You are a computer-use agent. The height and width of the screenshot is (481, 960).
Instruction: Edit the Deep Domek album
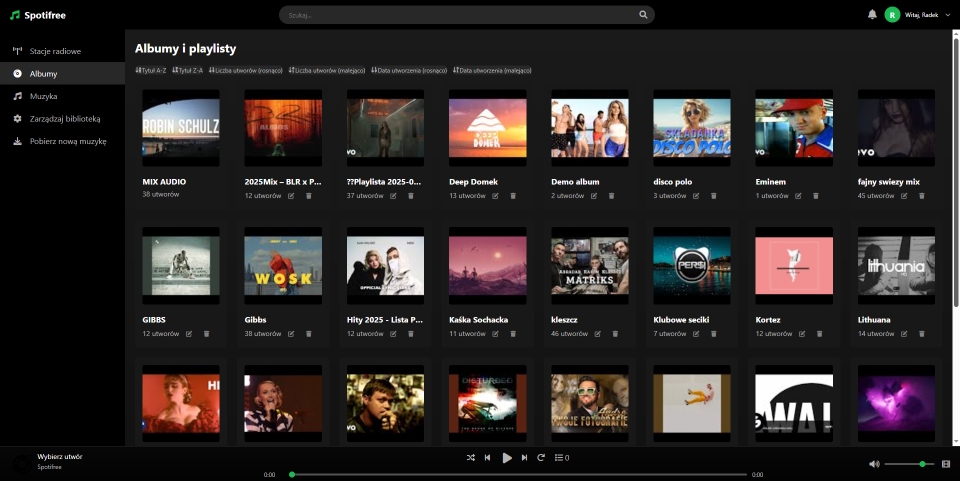[495, 196]
